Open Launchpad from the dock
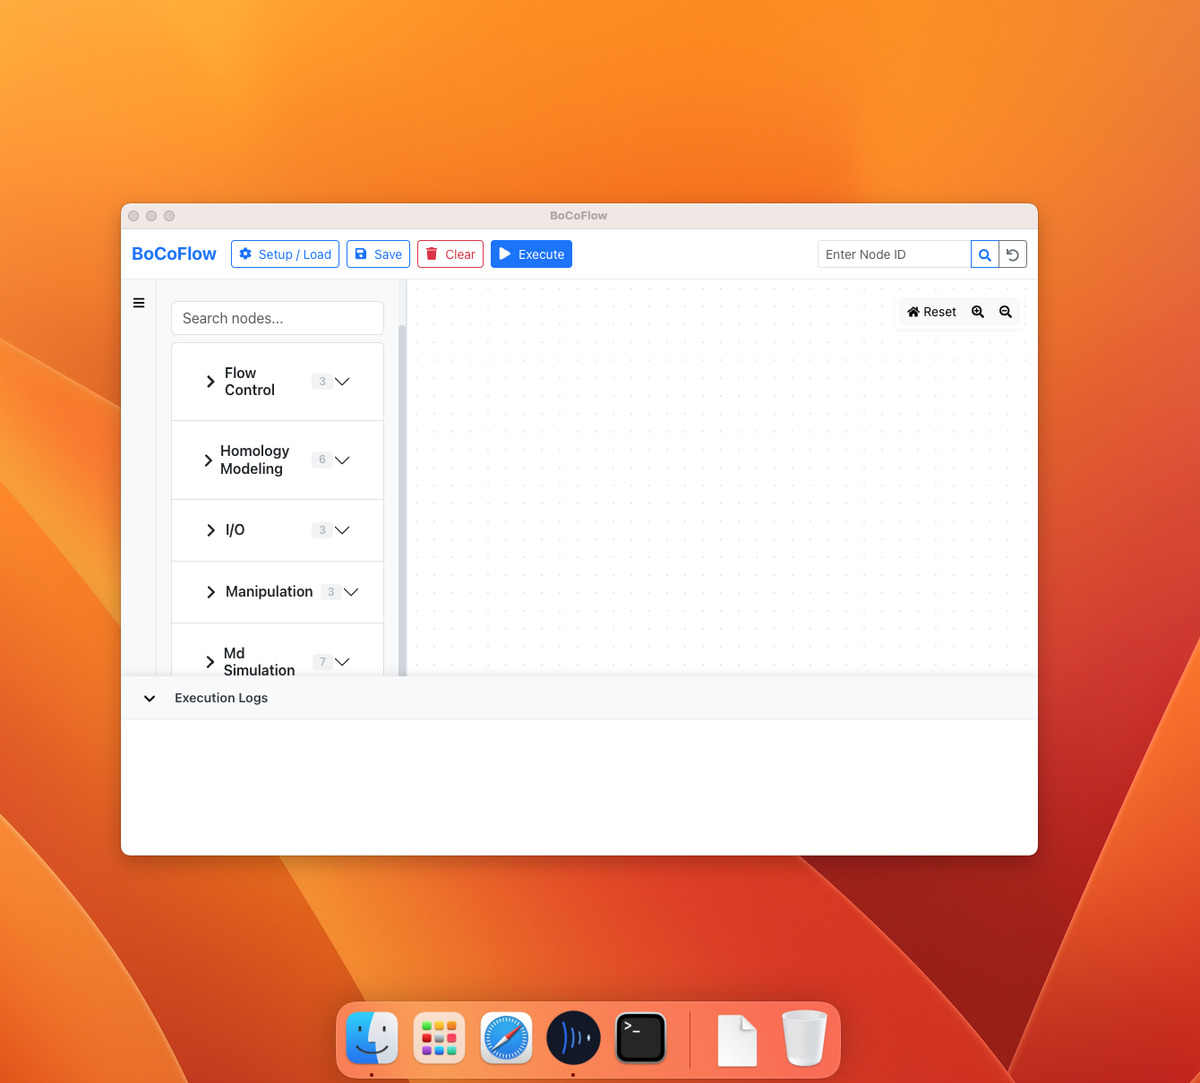The image size is (1200, 1083). click(x=439, y=1038)
